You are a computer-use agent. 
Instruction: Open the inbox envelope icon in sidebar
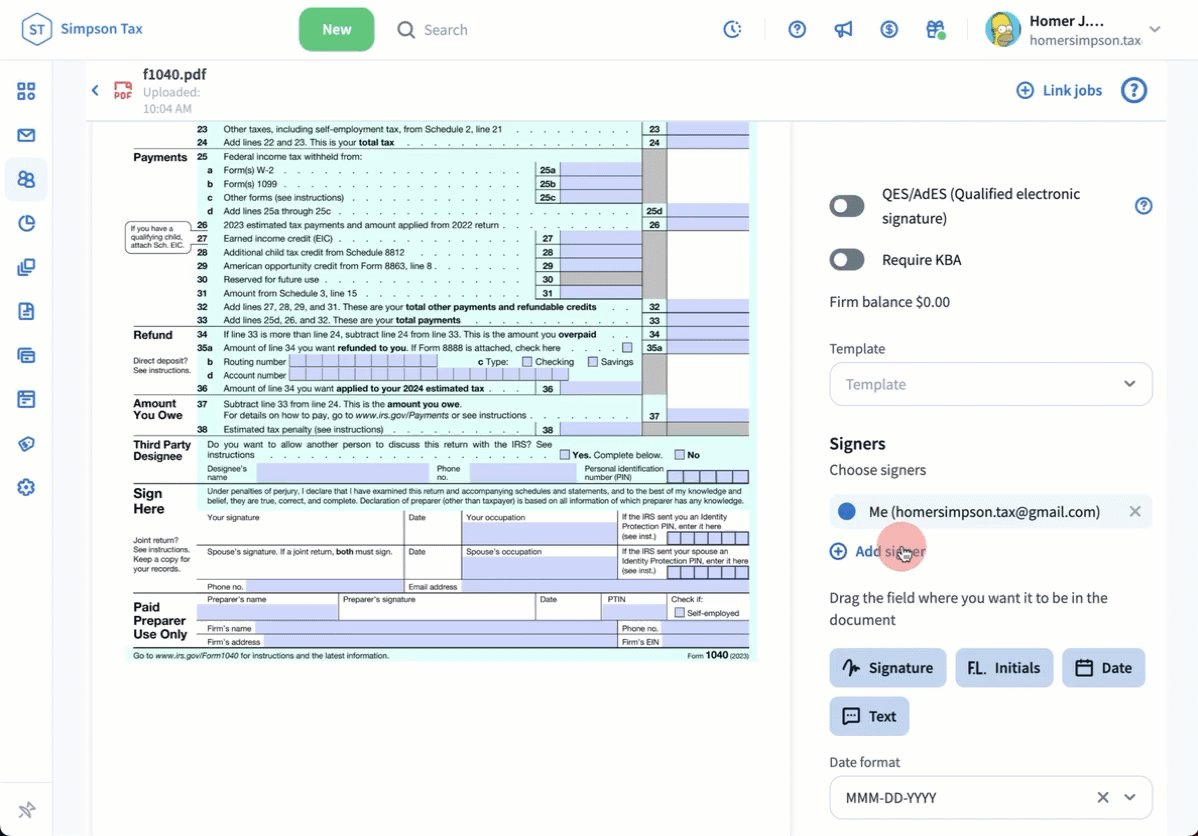point(26,135)
